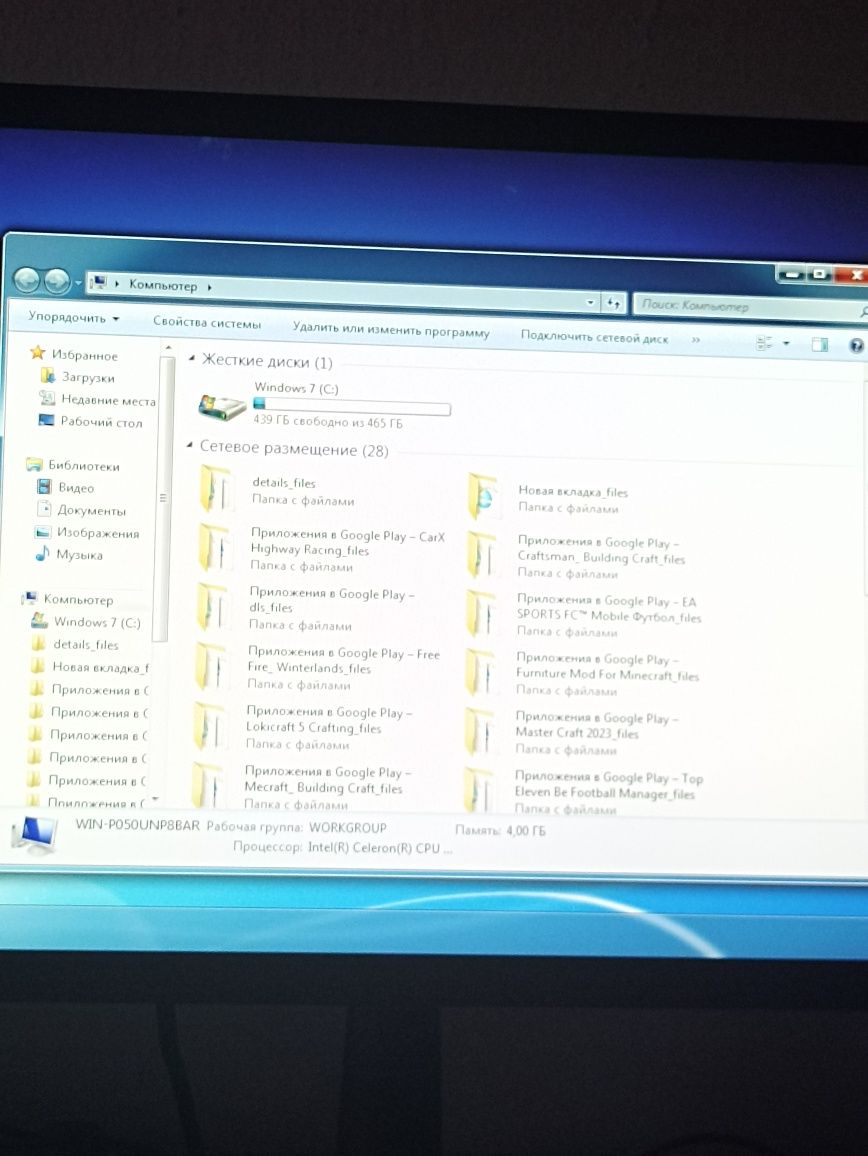Select EA SPORTS FC Mobile Футбол_files folder icon
This screenshot has height=1156, width=868.
(x=482, y=613)
